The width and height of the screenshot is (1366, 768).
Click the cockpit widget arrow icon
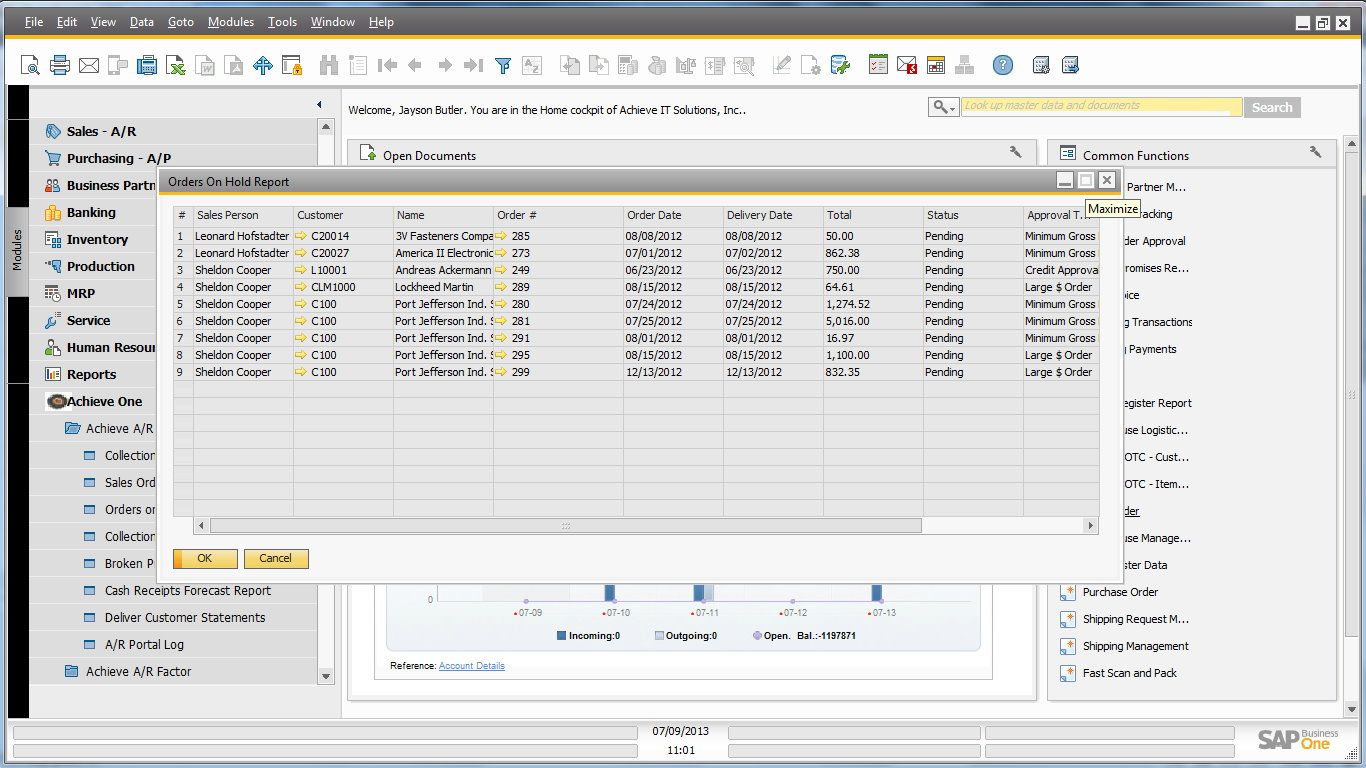pyautogui.click(x=1070, y=66)
